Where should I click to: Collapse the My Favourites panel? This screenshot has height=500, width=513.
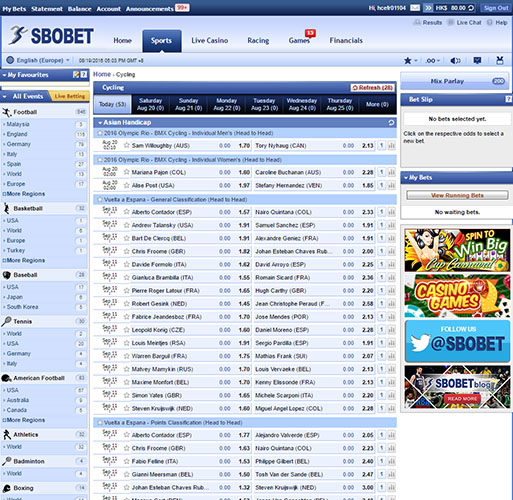coord(4,75)
